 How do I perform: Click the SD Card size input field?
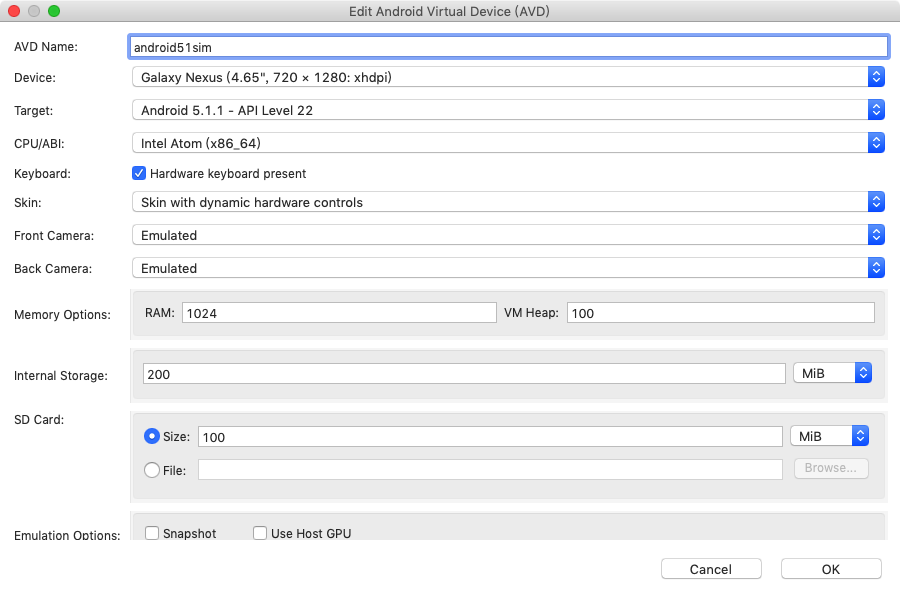coord(490,436)
